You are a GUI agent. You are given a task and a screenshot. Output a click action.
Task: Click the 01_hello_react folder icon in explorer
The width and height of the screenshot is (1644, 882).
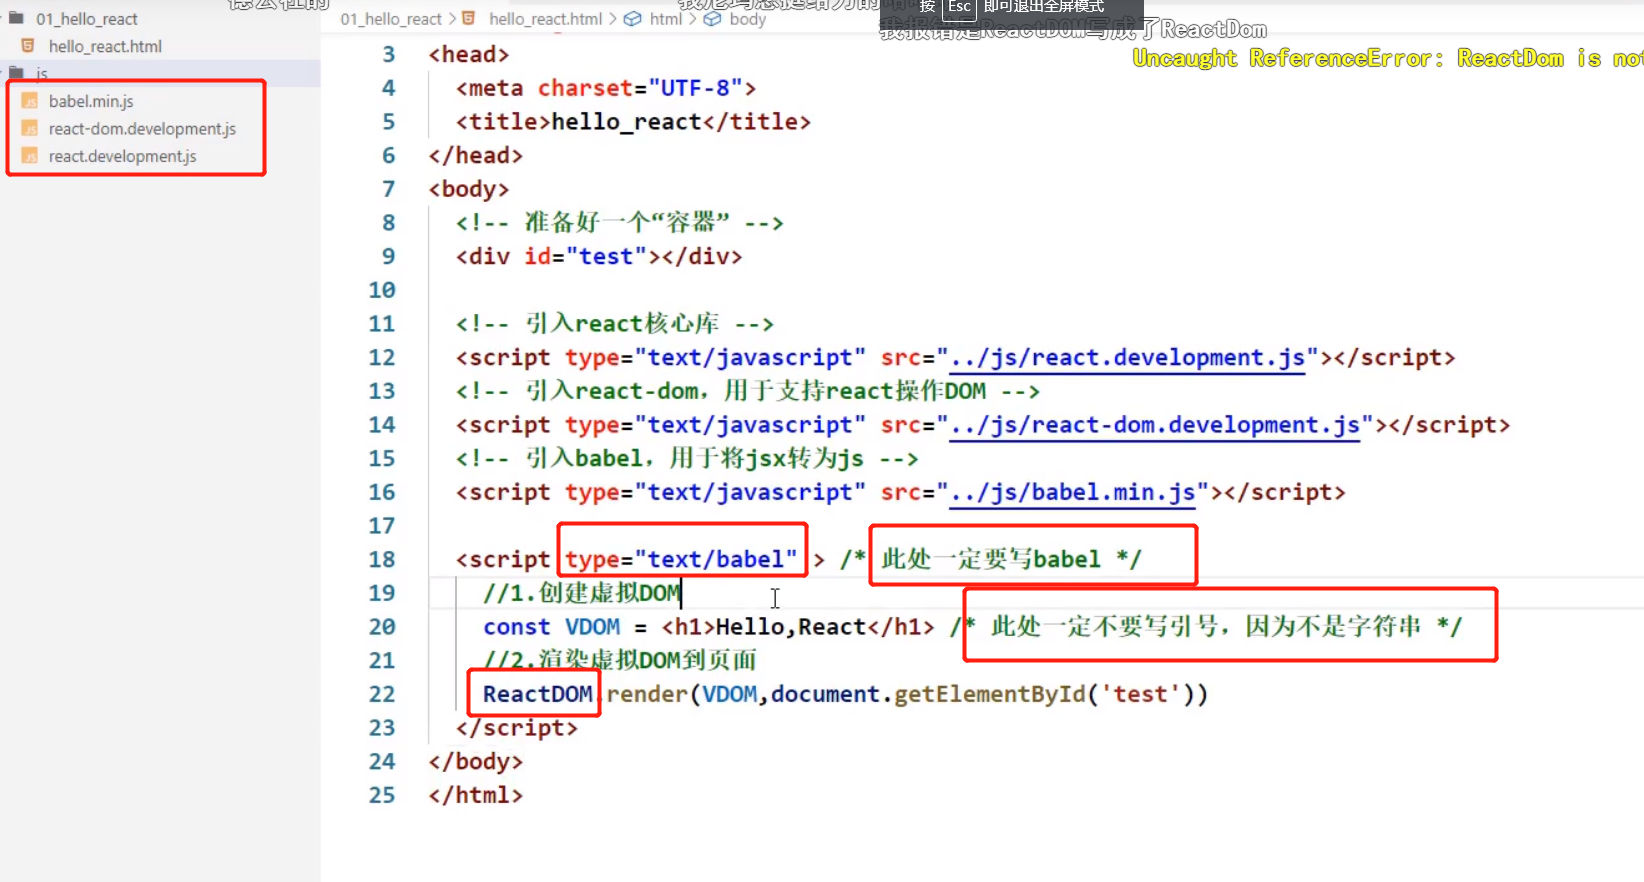[x=16, y=17]
